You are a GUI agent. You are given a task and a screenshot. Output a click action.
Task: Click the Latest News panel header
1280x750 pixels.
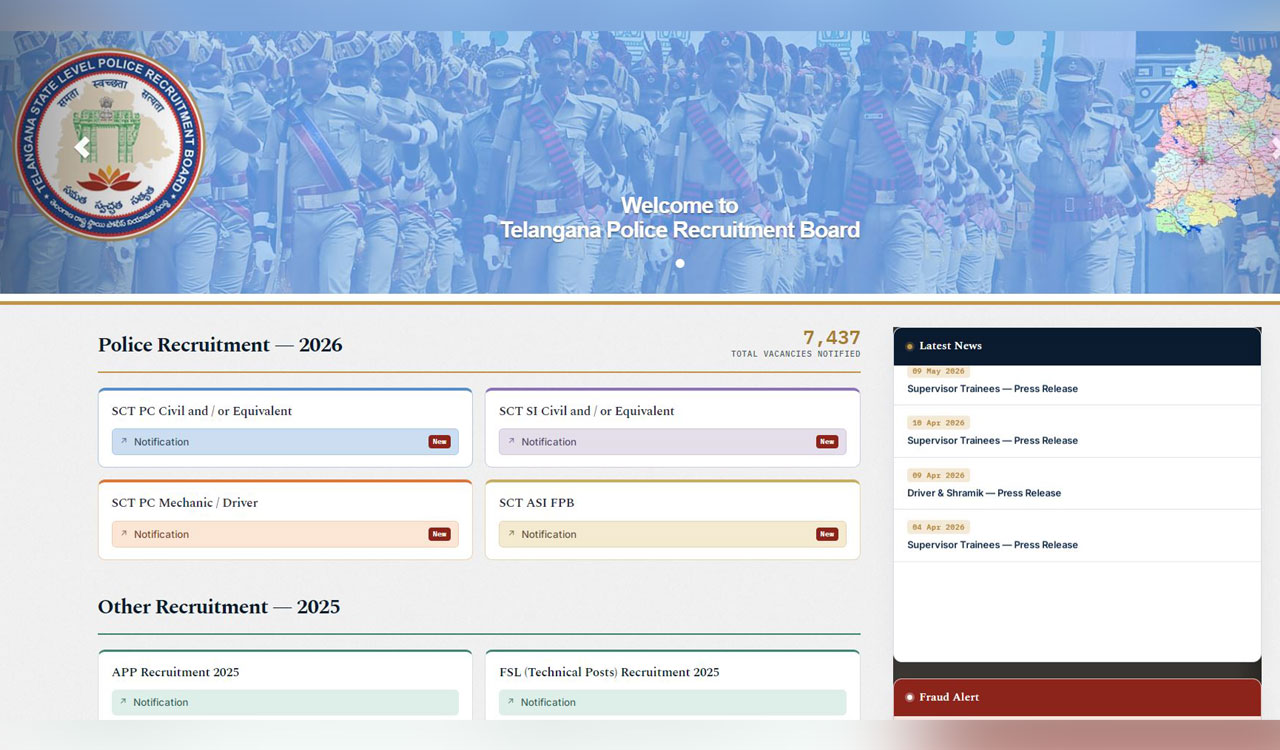[1077, 346]
